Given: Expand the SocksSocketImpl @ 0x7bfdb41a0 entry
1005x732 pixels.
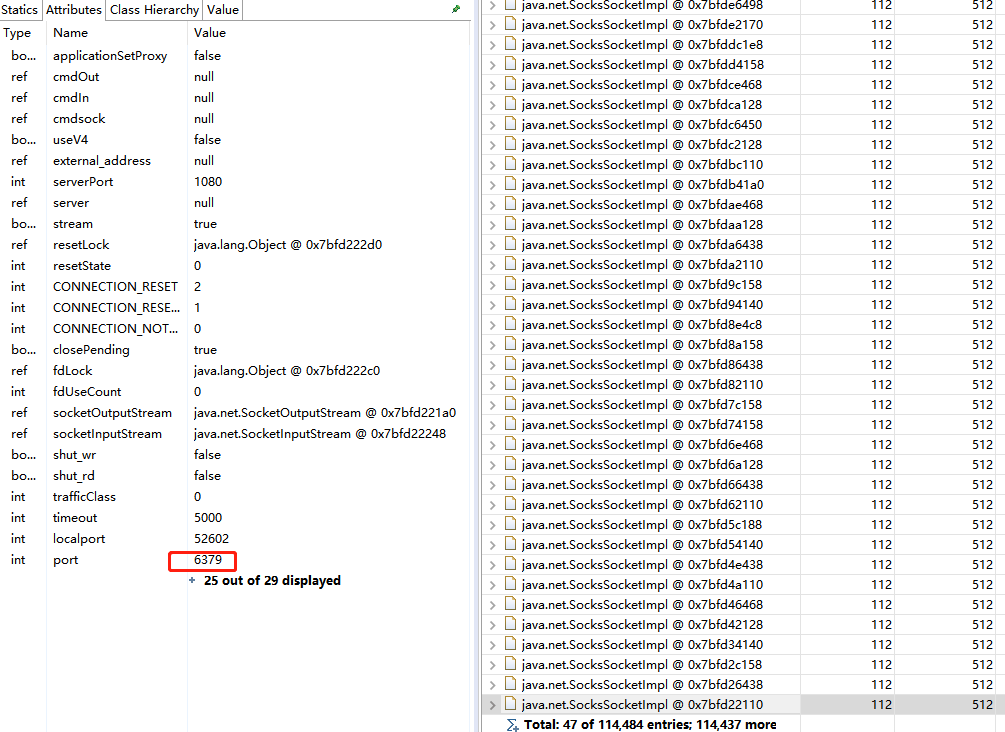Looking at the screenshot, I should coord(493,184).
